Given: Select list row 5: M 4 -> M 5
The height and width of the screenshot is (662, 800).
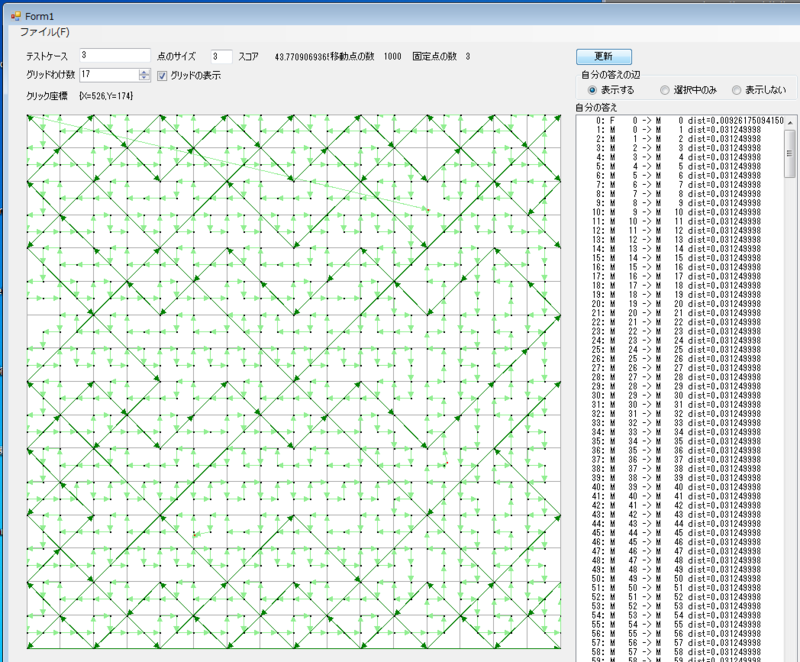Looking at the screenshot, I should (x=681, y=166).
